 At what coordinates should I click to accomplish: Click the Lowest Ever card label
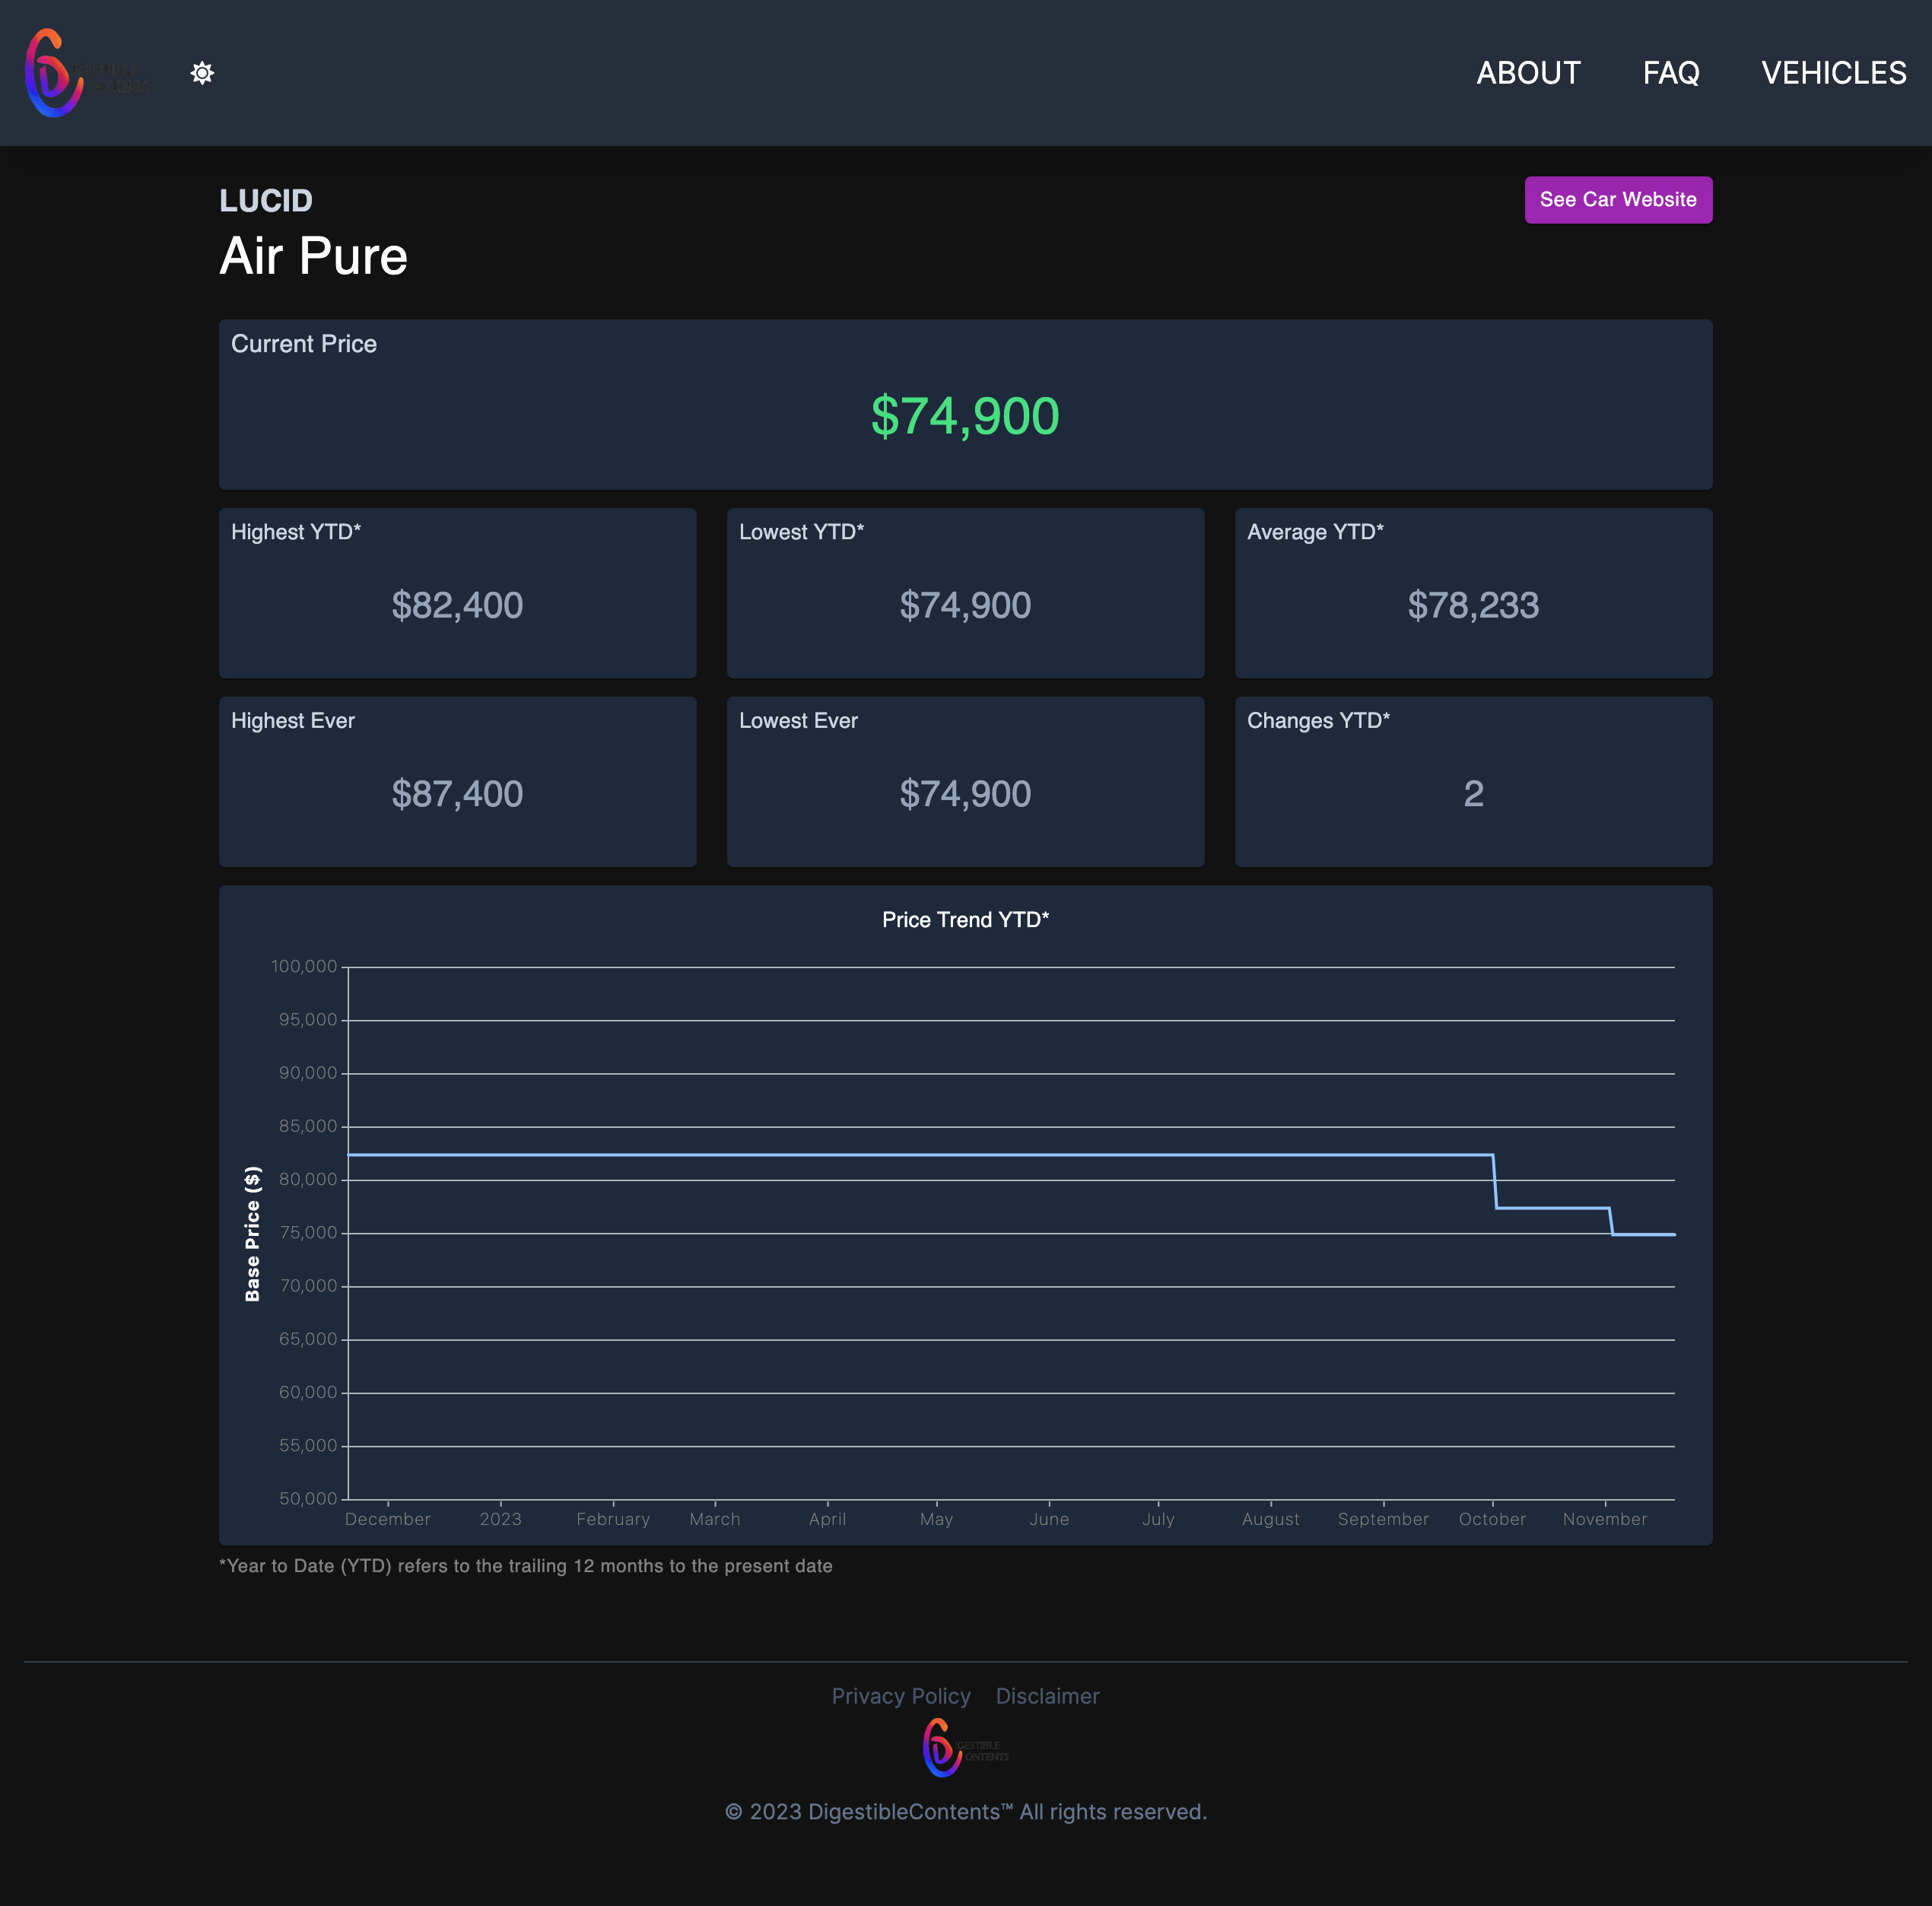(x=798, y=721)
